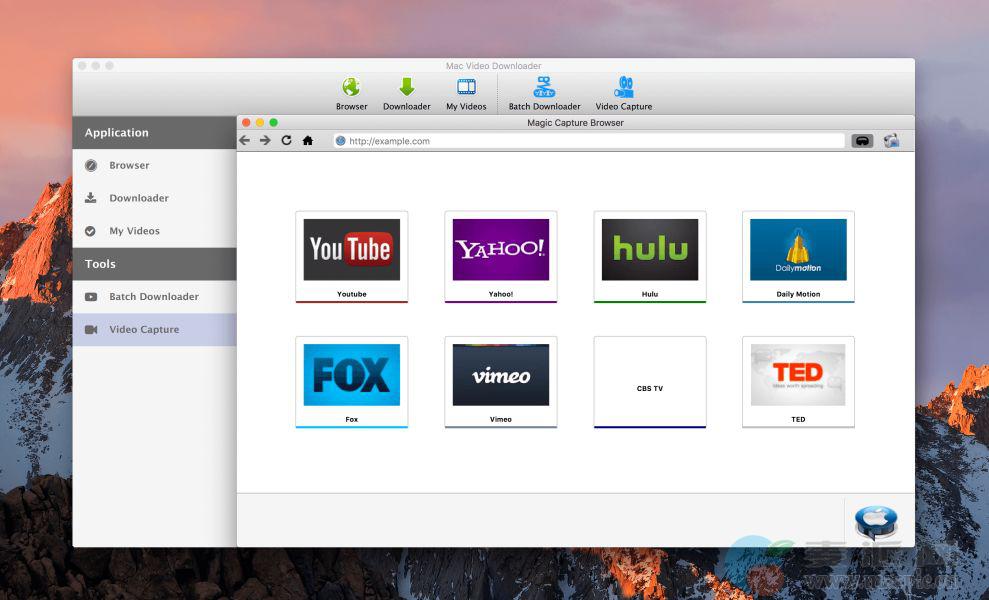
Task: Click the http://example.com address field
Action: 590,141
